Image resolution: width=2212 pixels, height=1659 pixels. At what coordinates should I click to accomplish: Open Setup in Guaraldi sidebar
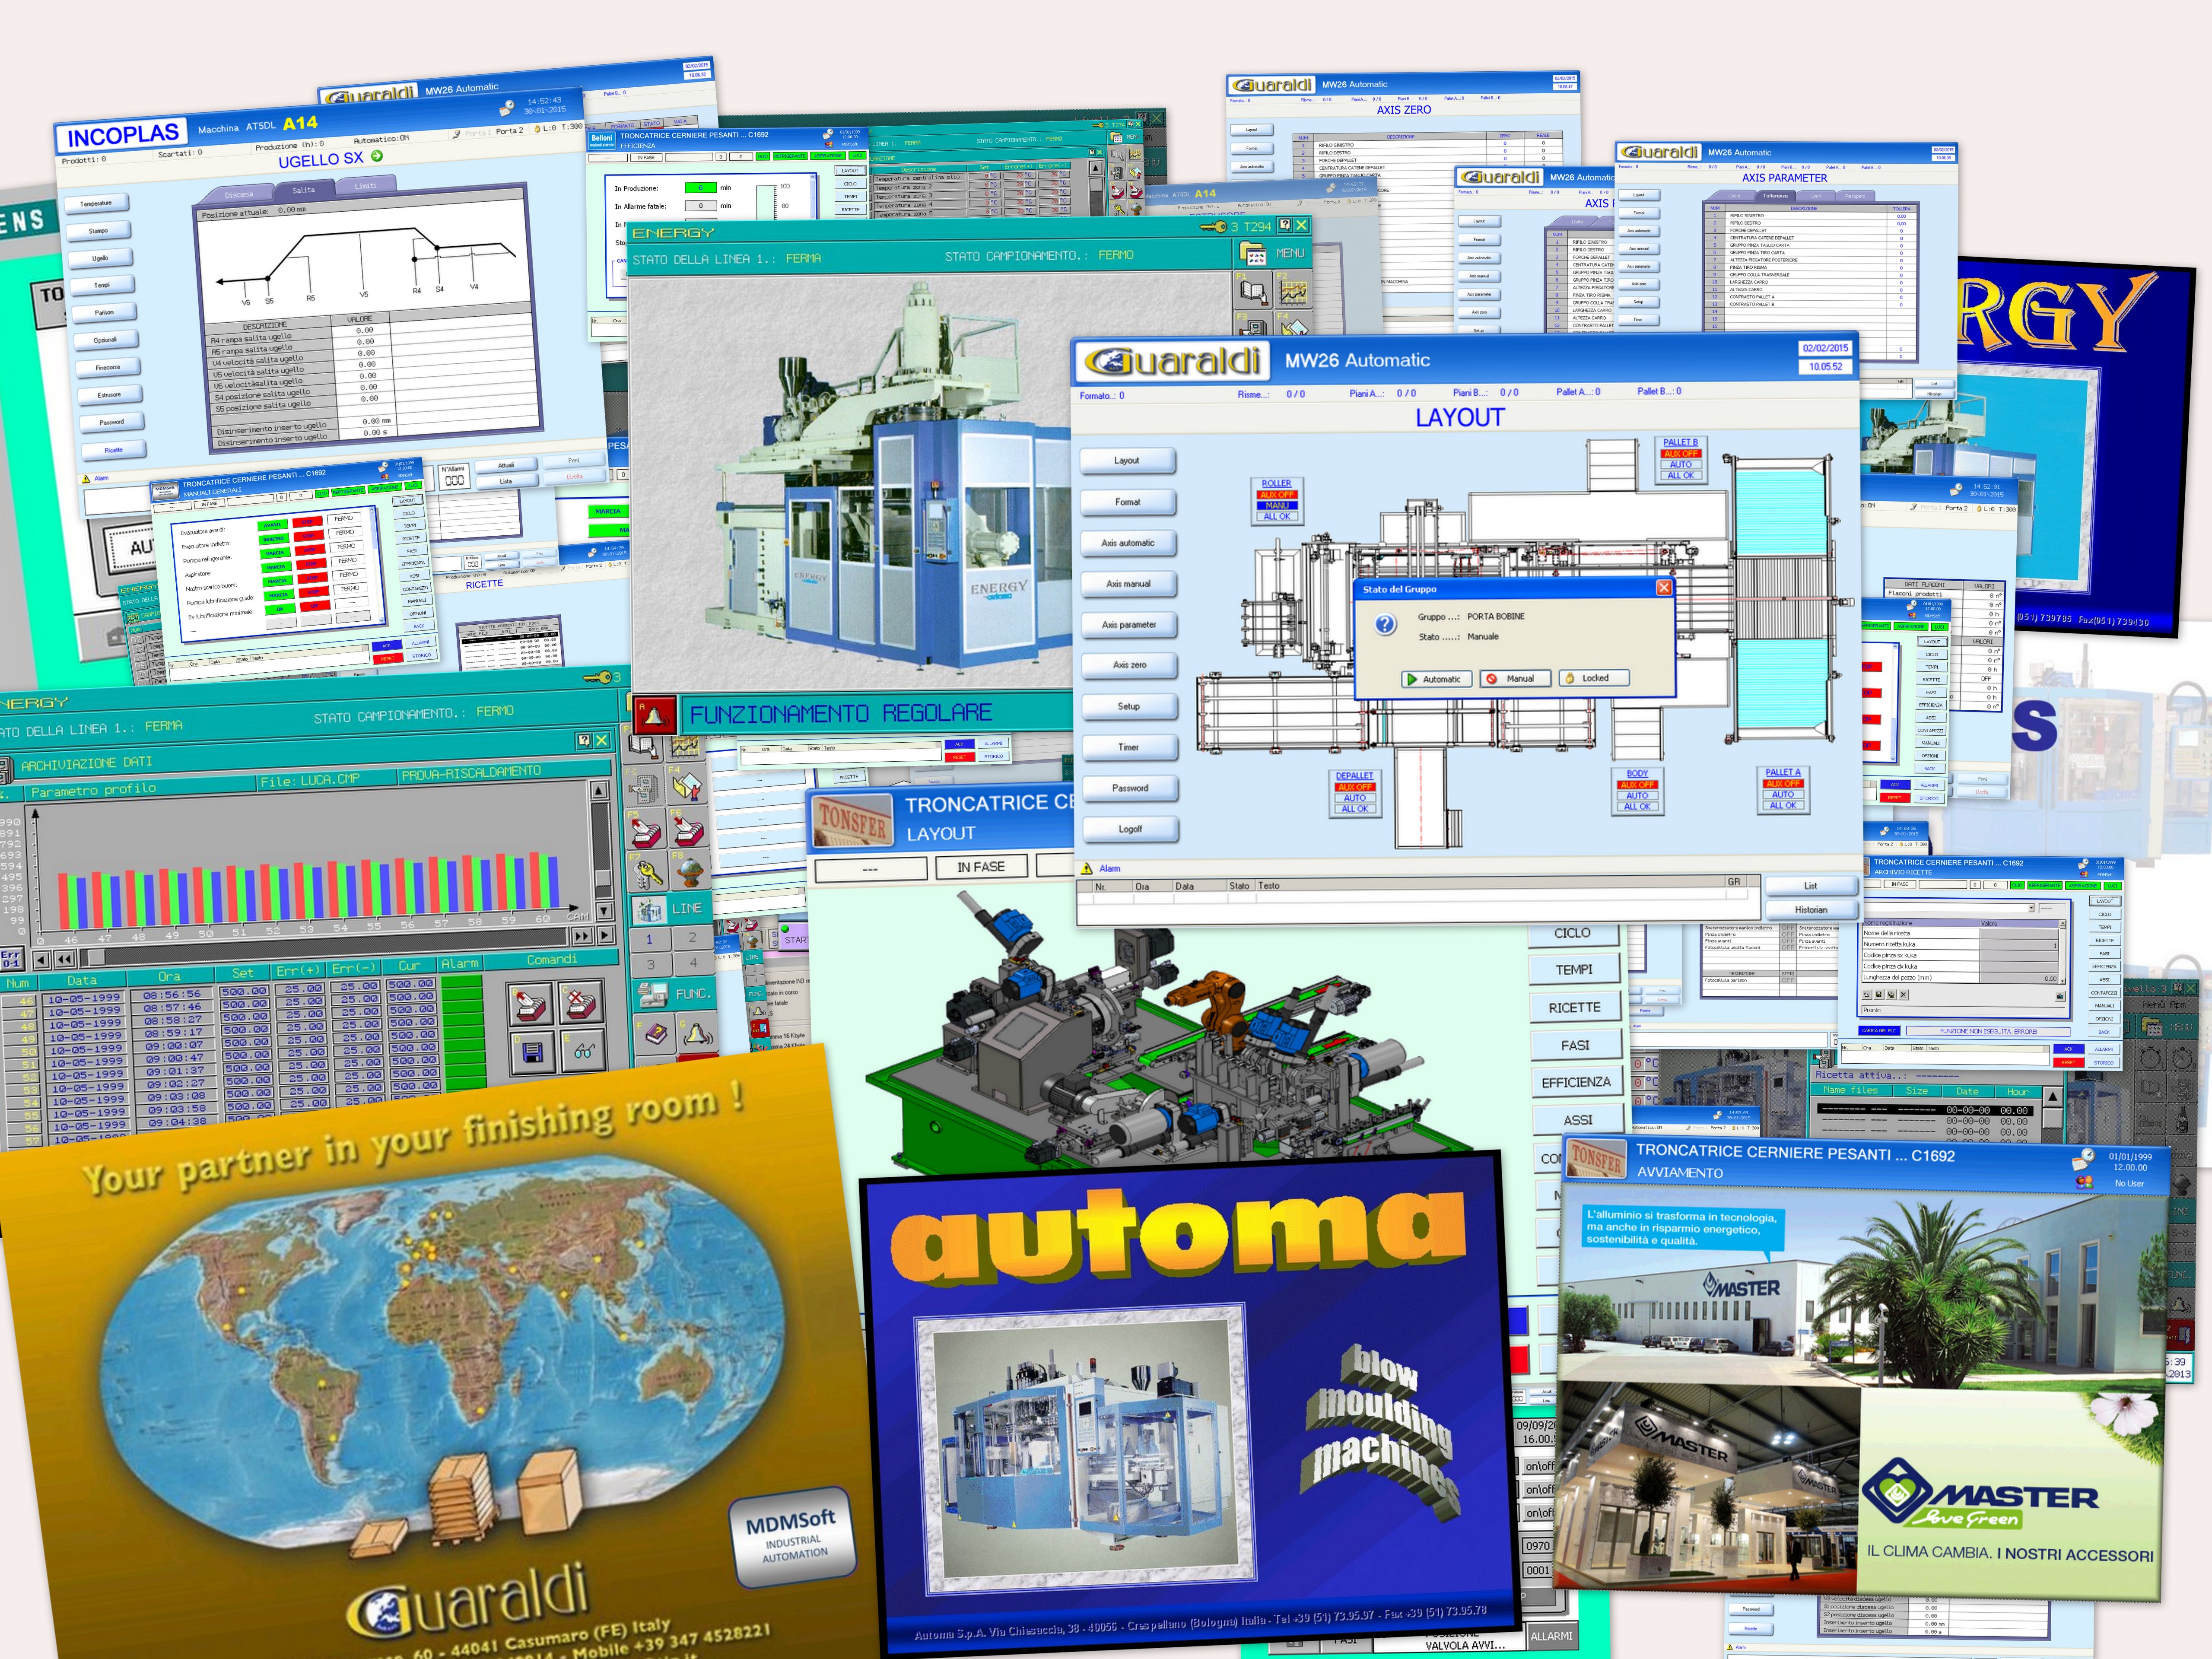pyautogui.click(x=1129, y=707)
